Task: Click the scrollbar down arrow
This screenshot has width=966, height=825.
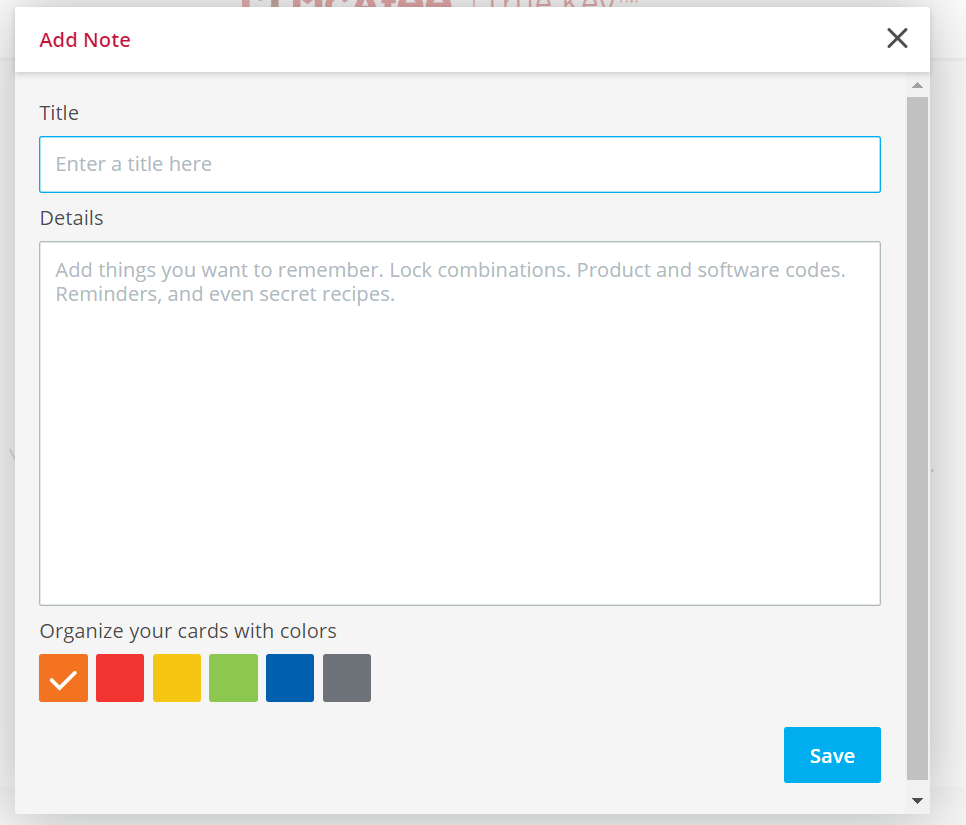Action: click(x=917, y=800)
